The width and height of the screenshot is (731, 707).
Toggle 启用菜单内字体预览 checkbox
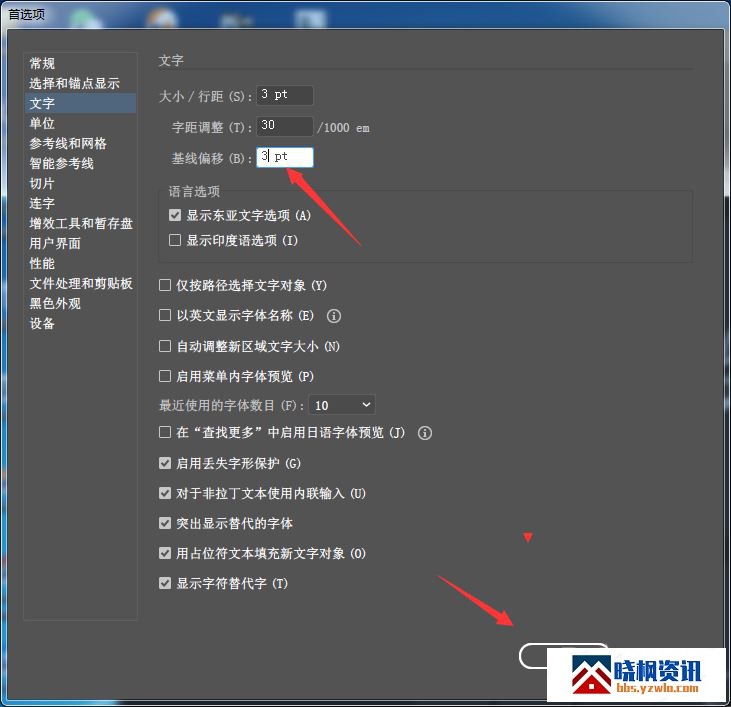click(x=165, y=376)
